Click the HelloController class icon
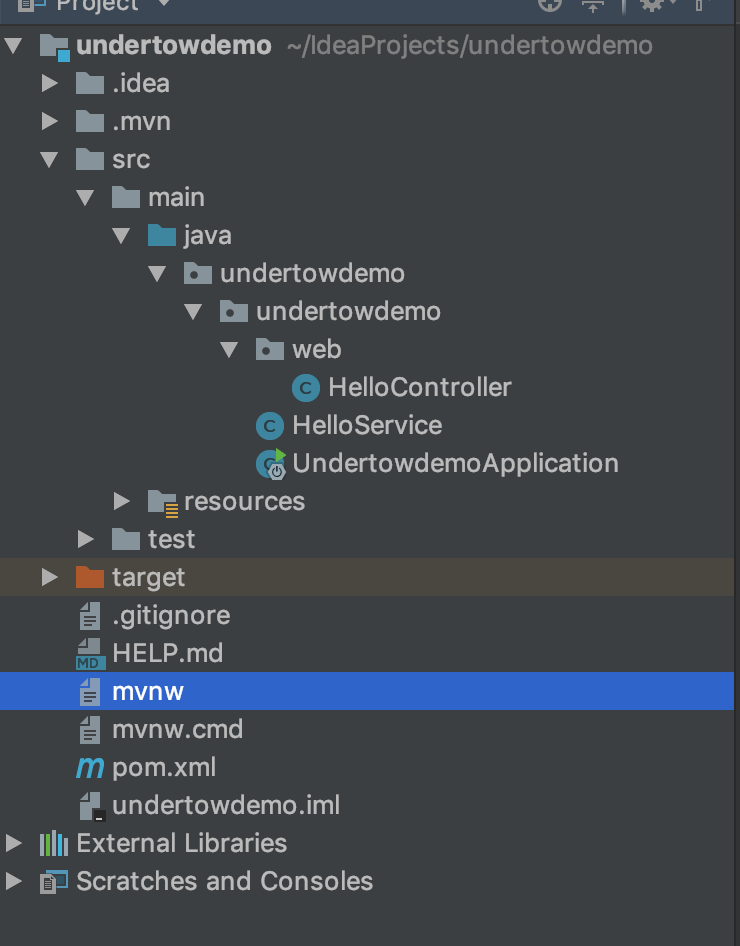The image size is (740, 946). click(x=306, y=388)
